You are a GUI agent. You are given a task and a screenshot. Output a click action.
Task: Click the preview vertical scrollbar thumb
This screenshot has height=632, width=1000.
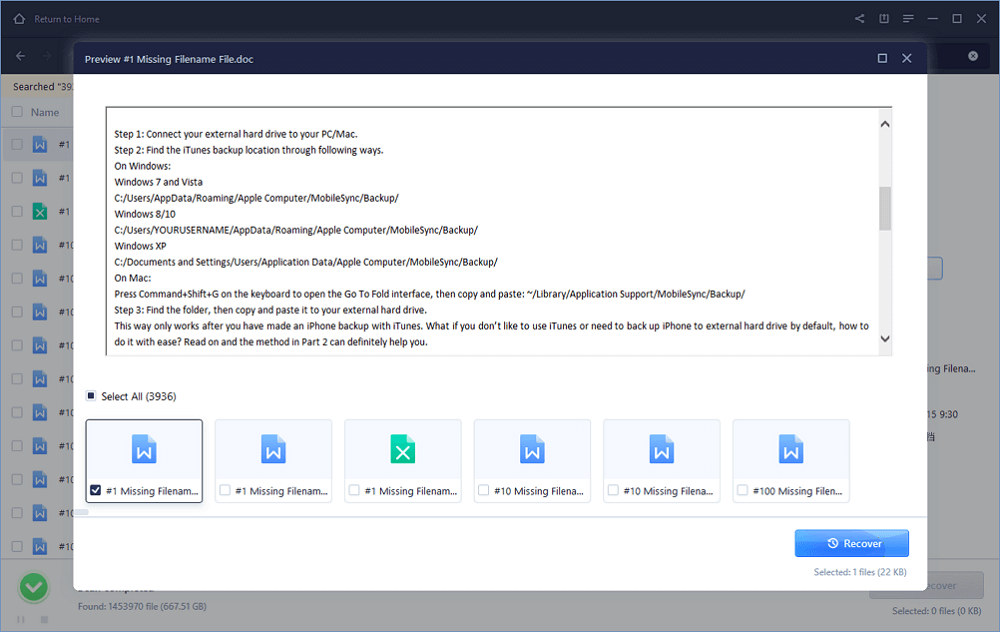coord(885,208)
